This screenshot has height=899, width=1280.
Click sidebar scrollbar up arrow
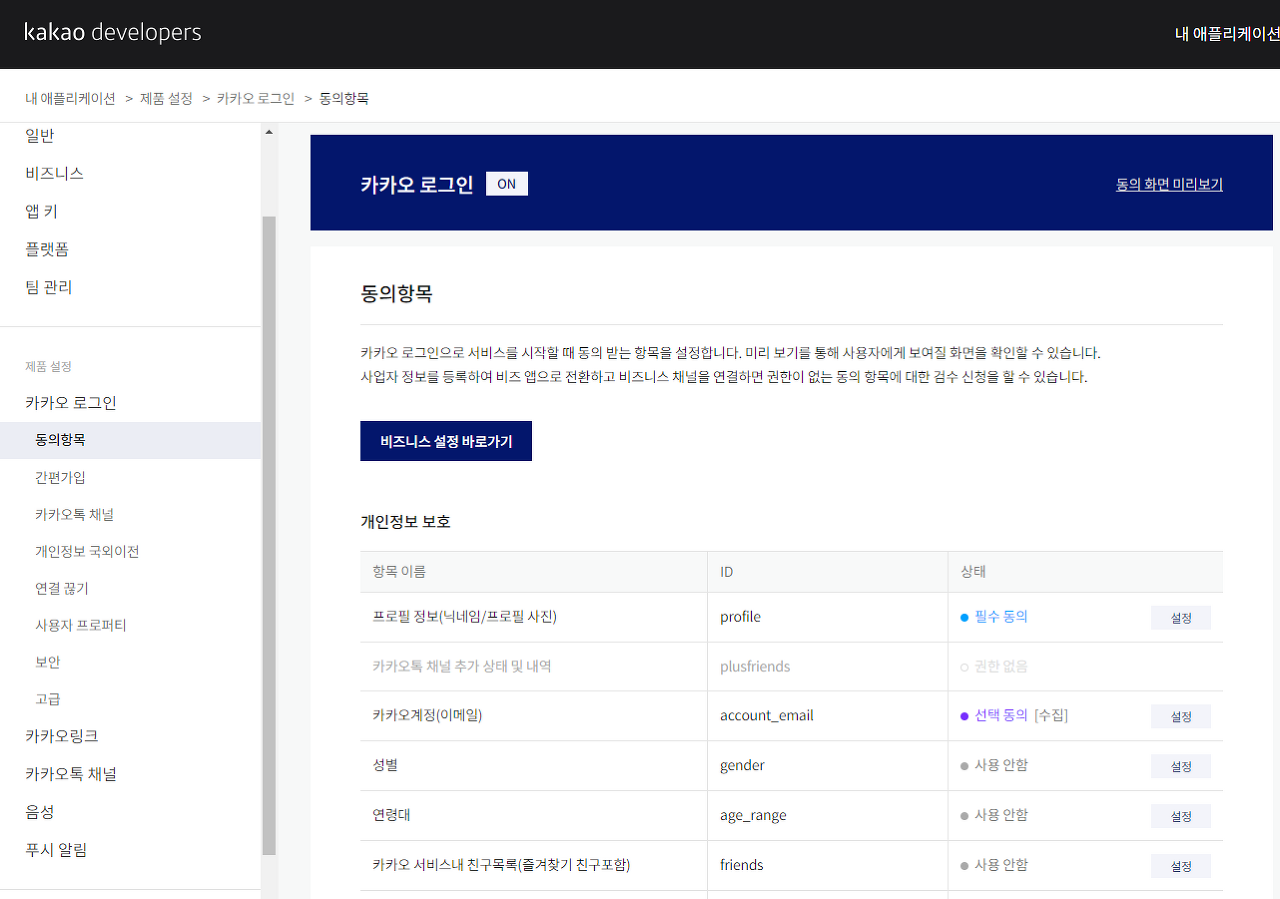(269, 132)
